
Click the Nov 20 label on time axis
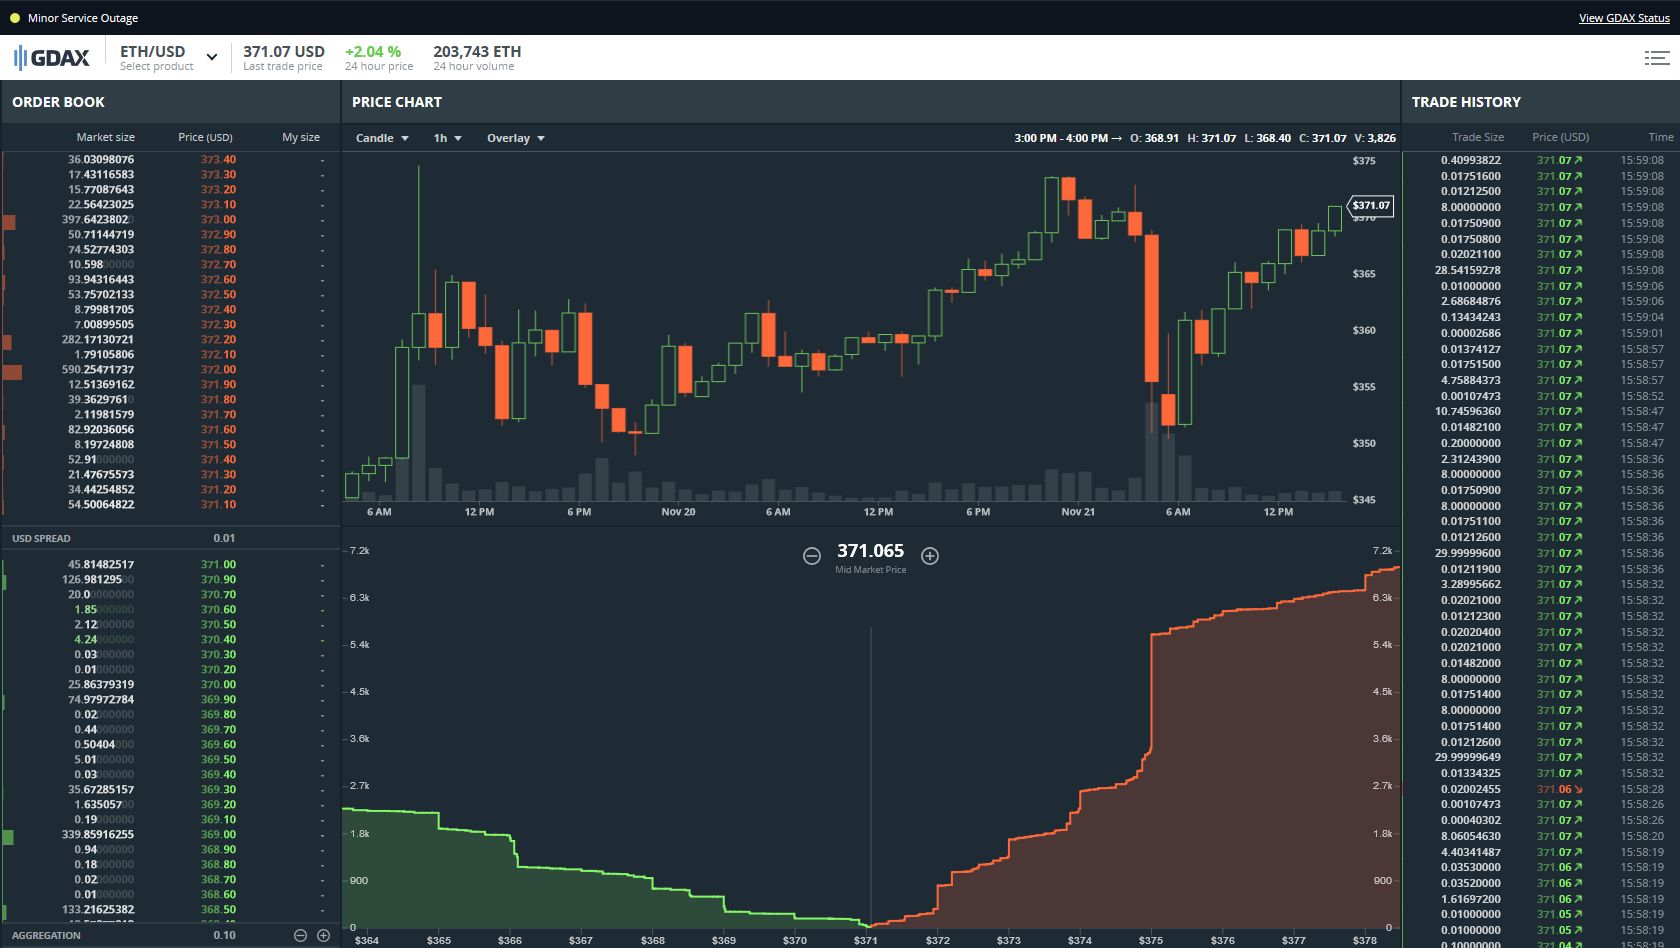[678, 512]
